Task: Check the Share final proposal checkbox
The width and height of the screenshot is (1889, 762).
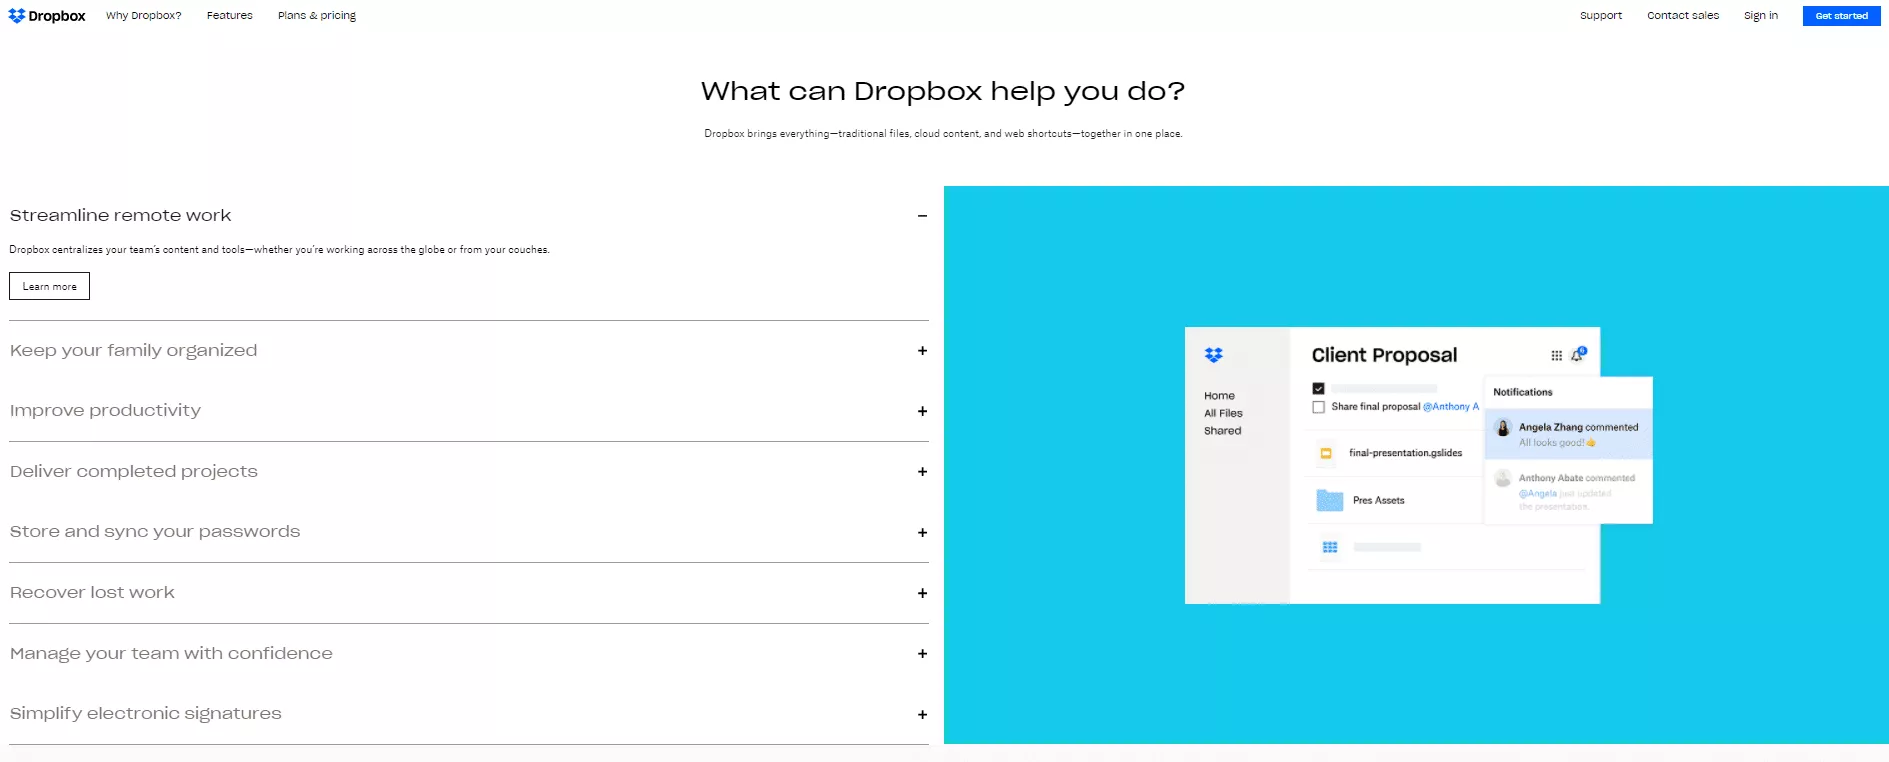Action: tap(1319, 407)
